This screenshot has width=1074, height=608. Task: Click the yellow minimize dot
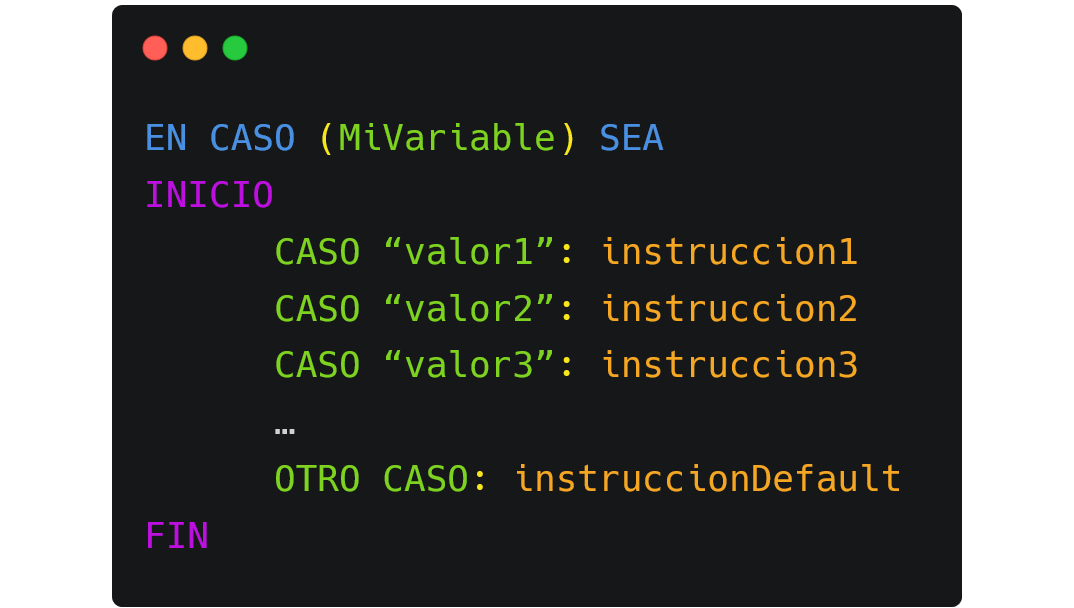tap(195, 48)
